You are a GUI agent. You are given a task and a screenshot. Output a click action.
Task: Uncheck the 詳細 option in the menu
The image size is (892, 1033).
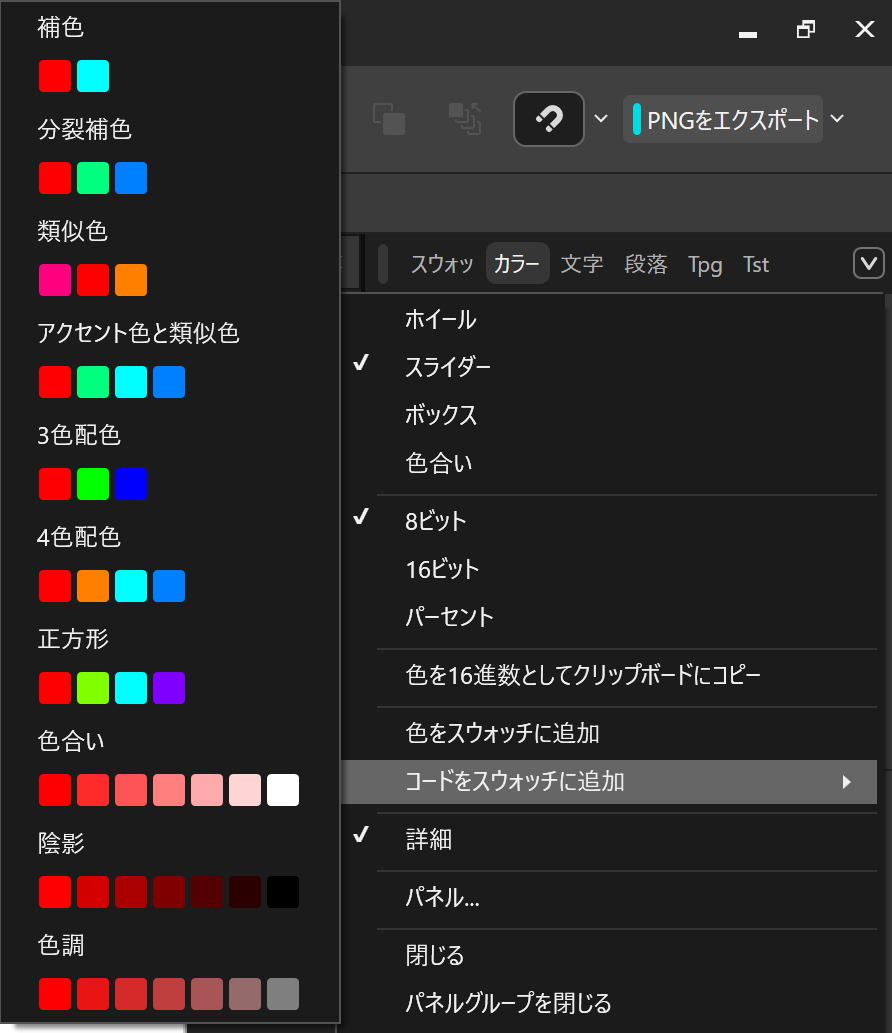point(429,840)
